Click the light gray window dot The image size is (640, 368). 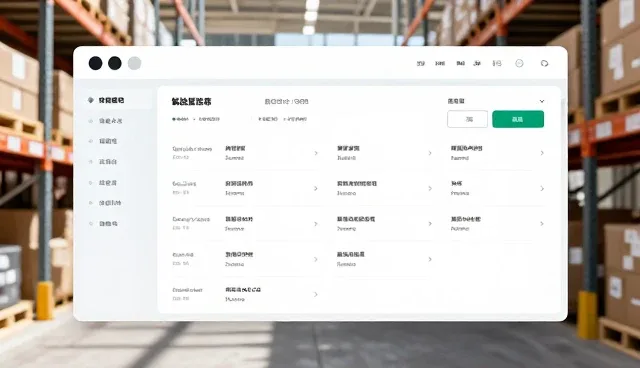[135, 63]
